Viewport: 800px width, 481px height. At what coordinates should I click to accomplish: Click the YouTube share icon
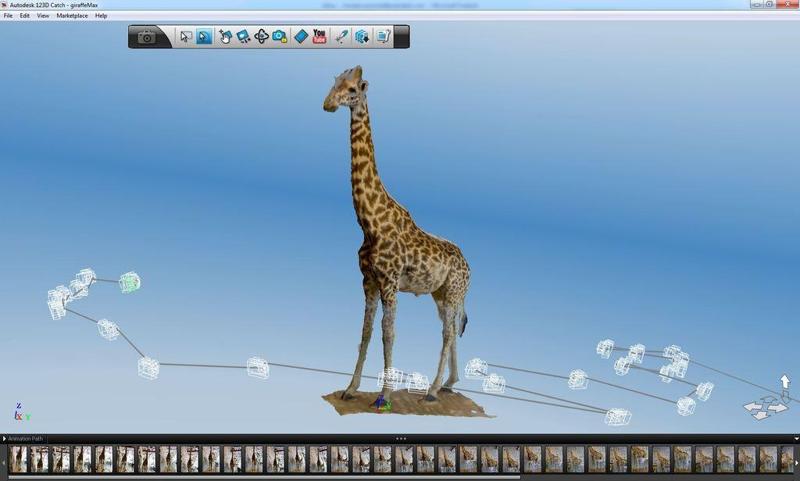(319, 36)
